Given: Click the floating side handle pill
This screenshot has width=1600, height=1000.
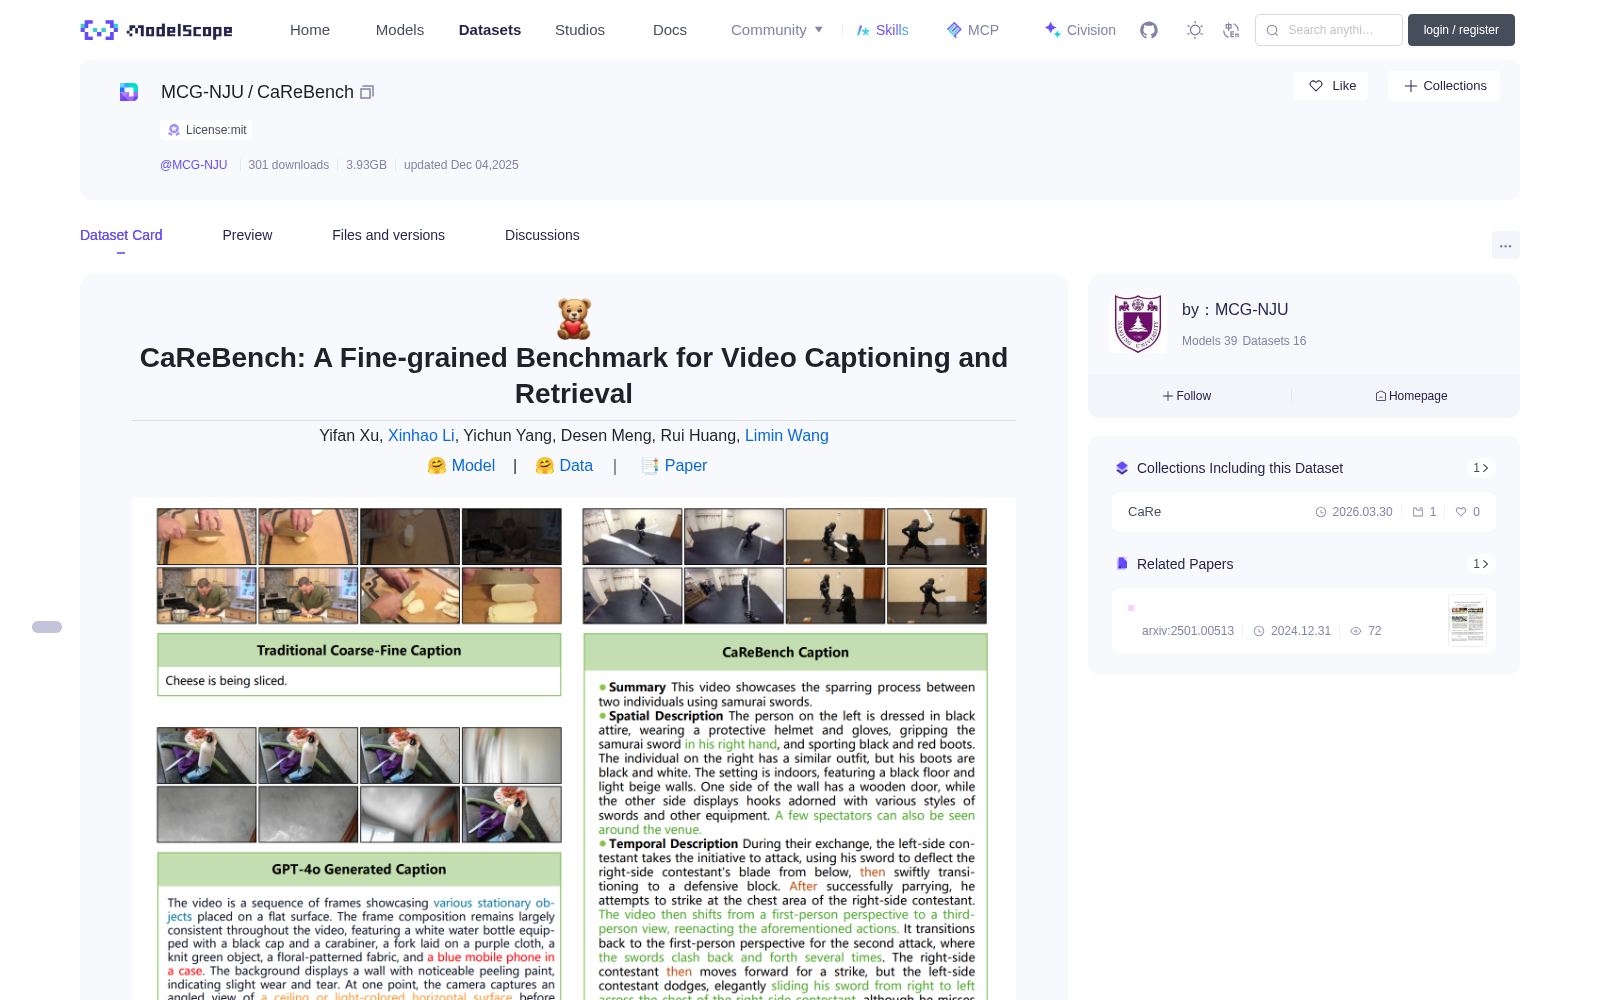Looking at the screenshot, I should (47, 627).
